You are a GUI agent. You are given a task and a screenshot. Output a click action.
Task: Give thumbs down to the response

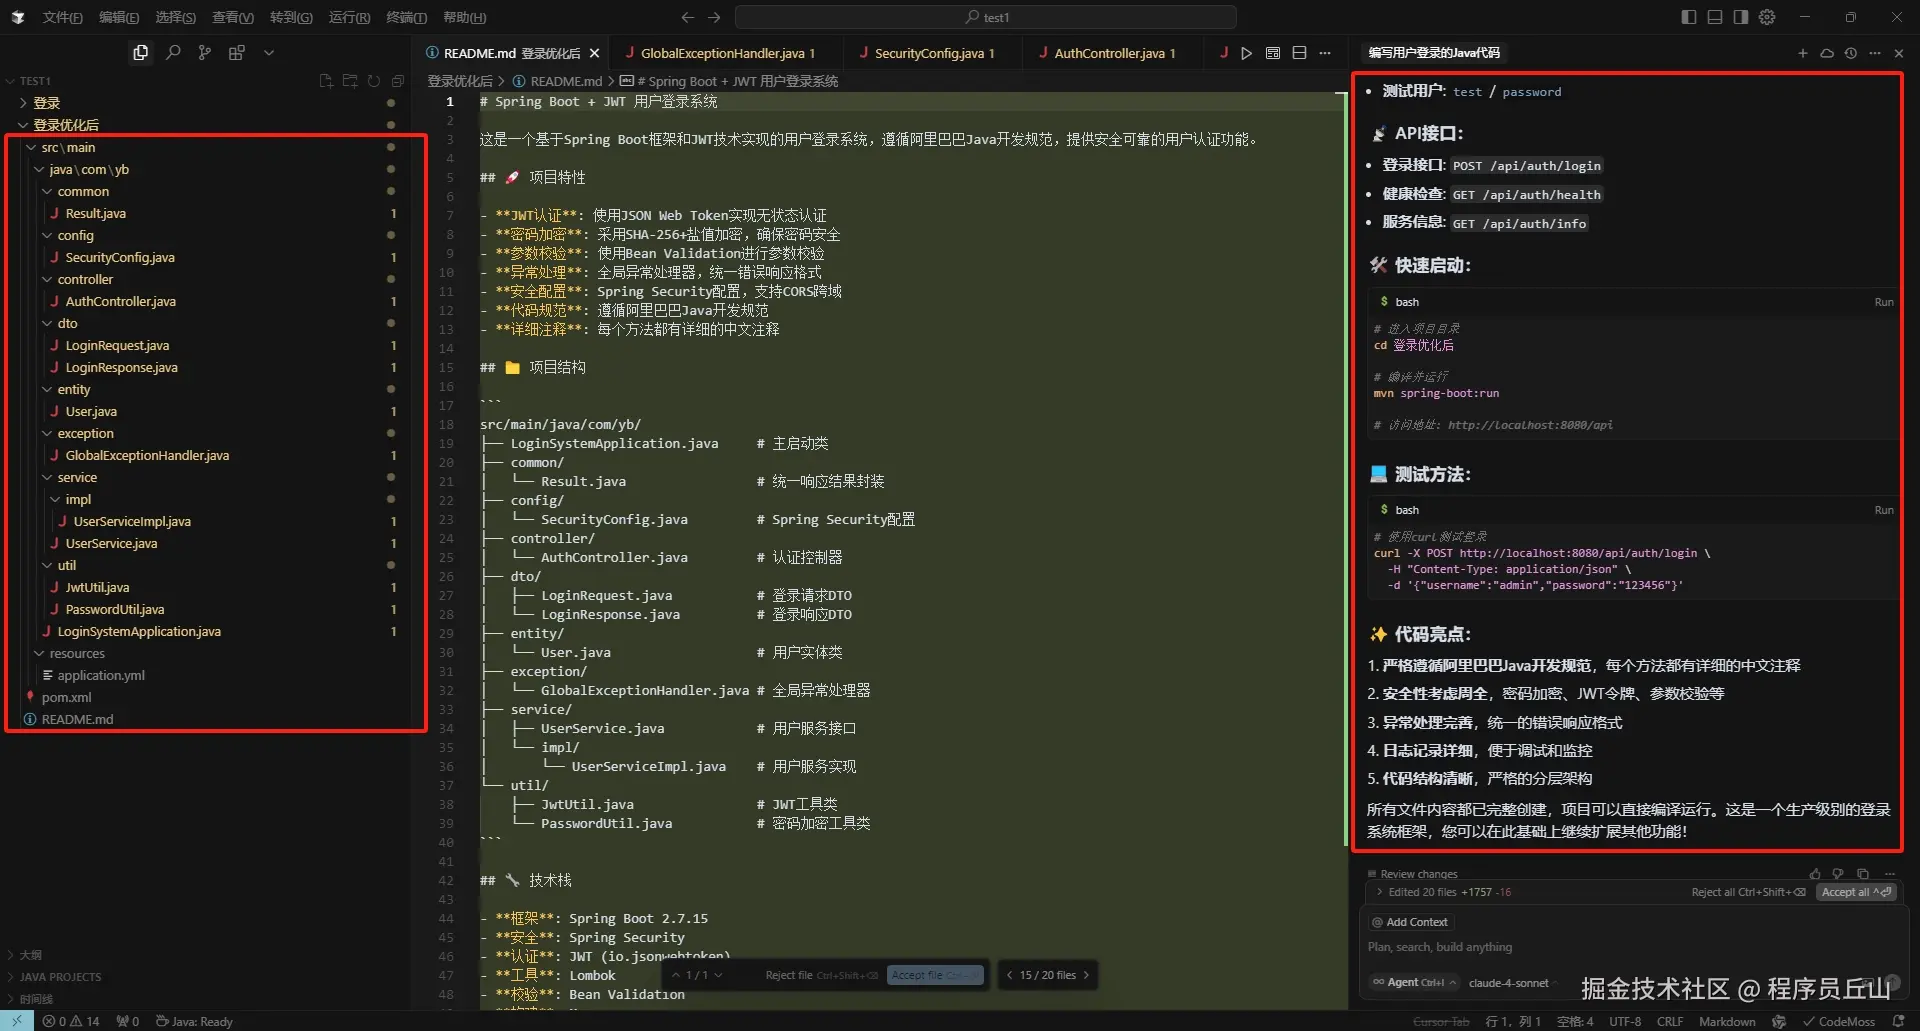[x=1838, y=874]
